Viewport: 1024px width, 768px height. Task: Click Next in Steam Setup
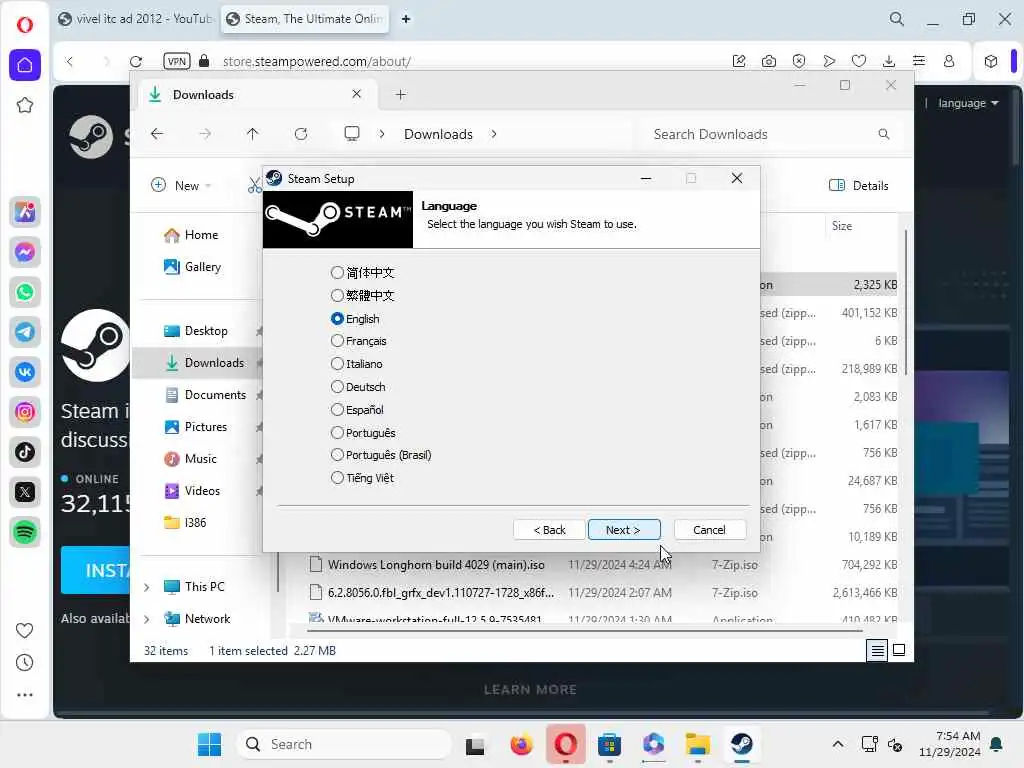click(x=624, y=530)
